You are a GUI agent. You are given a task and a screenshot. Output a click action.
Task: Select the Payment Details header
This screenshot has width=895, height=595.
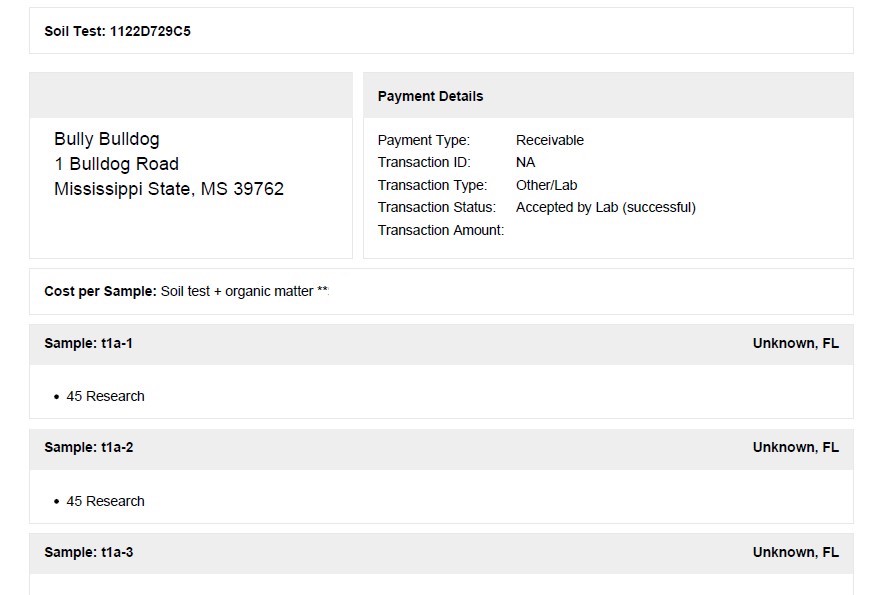click(x=430, y=97)
